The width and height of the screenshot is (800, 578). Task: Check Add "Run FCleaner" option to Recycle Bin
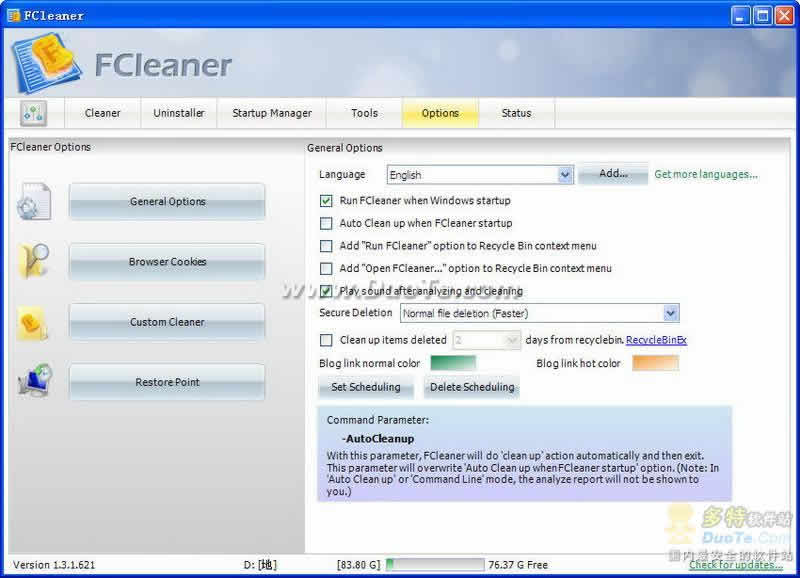coord(326,246)
